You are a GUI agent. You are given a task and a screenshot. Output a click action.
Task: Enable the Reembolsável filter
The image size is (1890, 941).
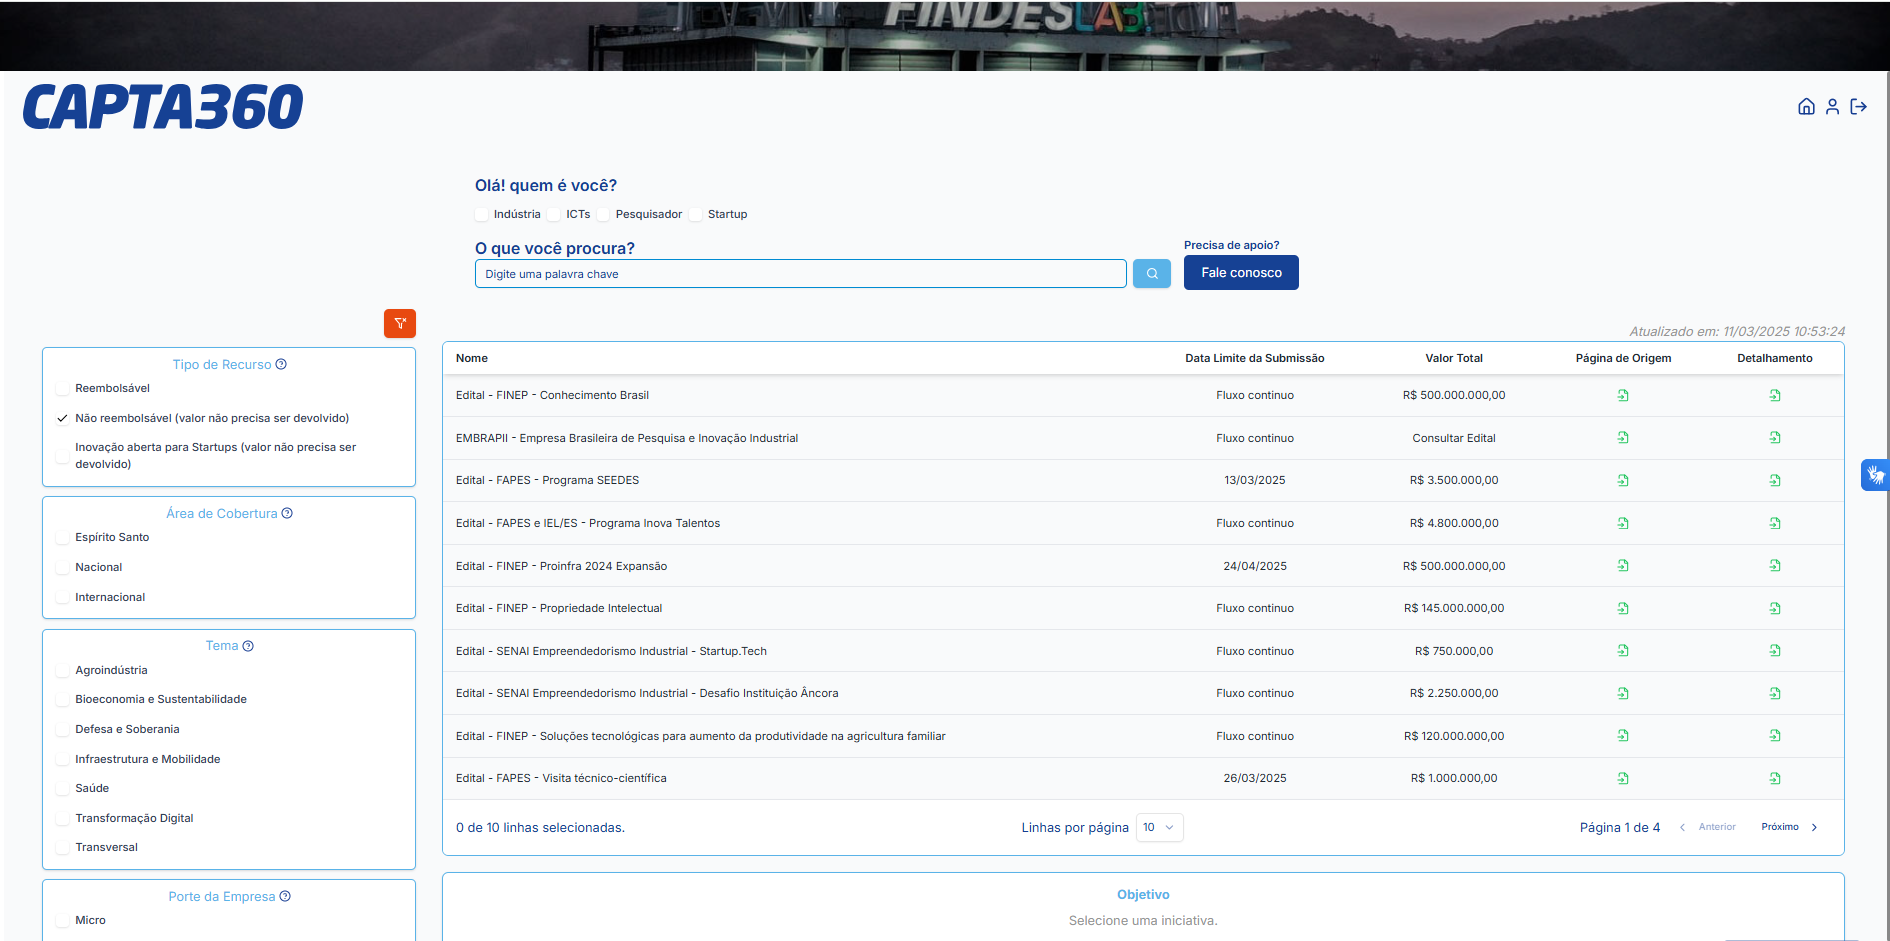click(63, 388)
